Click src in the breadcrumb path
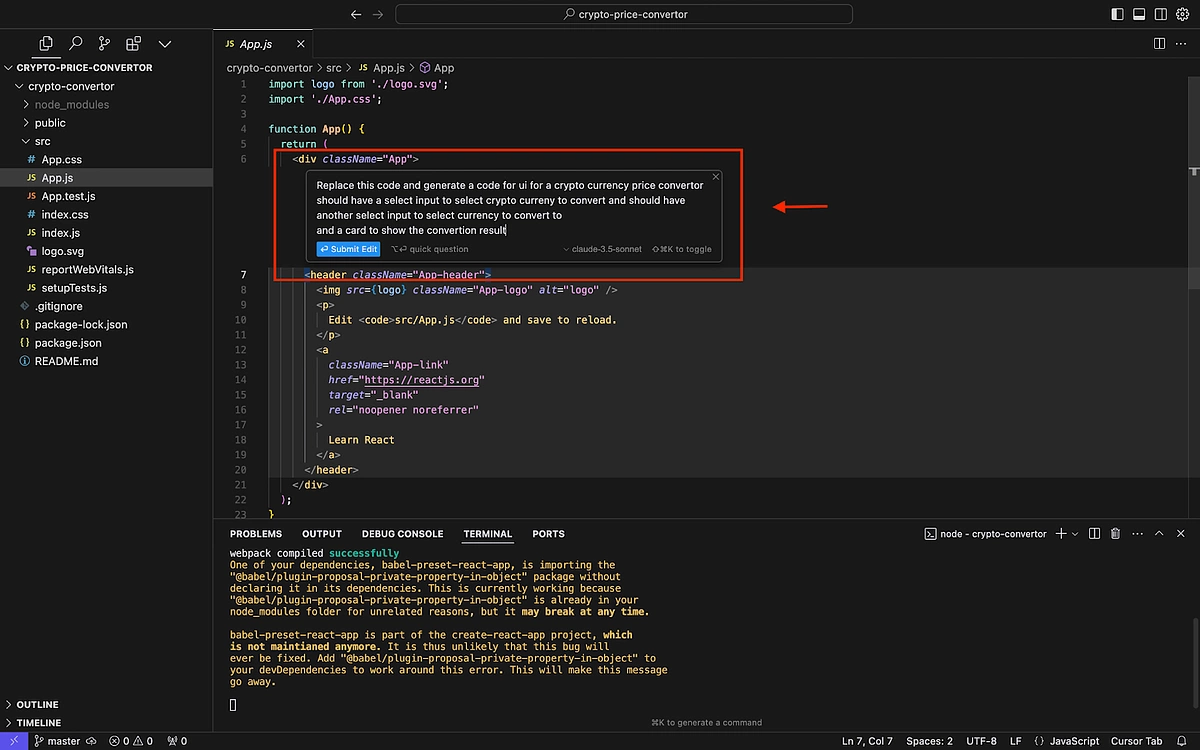Screen dimensions: 1200x750 (x=335, y=68)
